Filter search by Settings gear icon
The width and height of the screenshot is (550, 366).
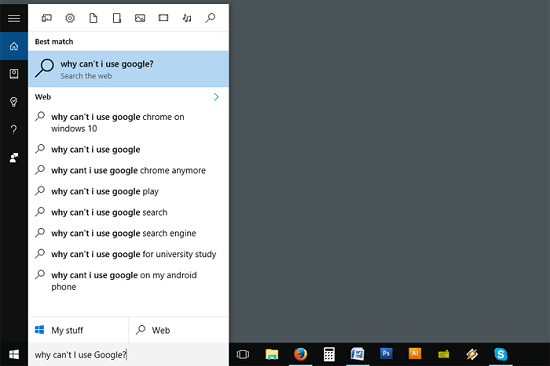click(70, 18)
